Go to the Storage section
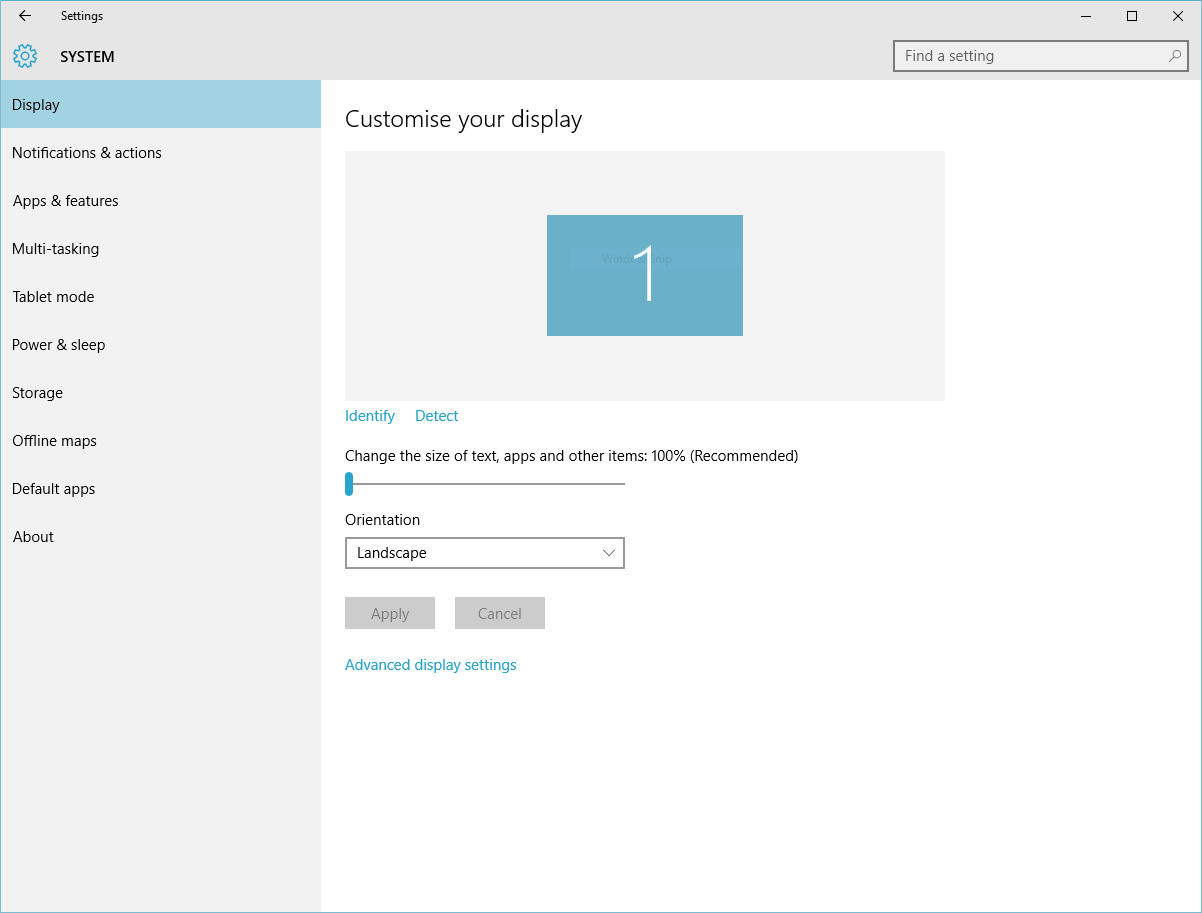 click(x=160, y=392)
